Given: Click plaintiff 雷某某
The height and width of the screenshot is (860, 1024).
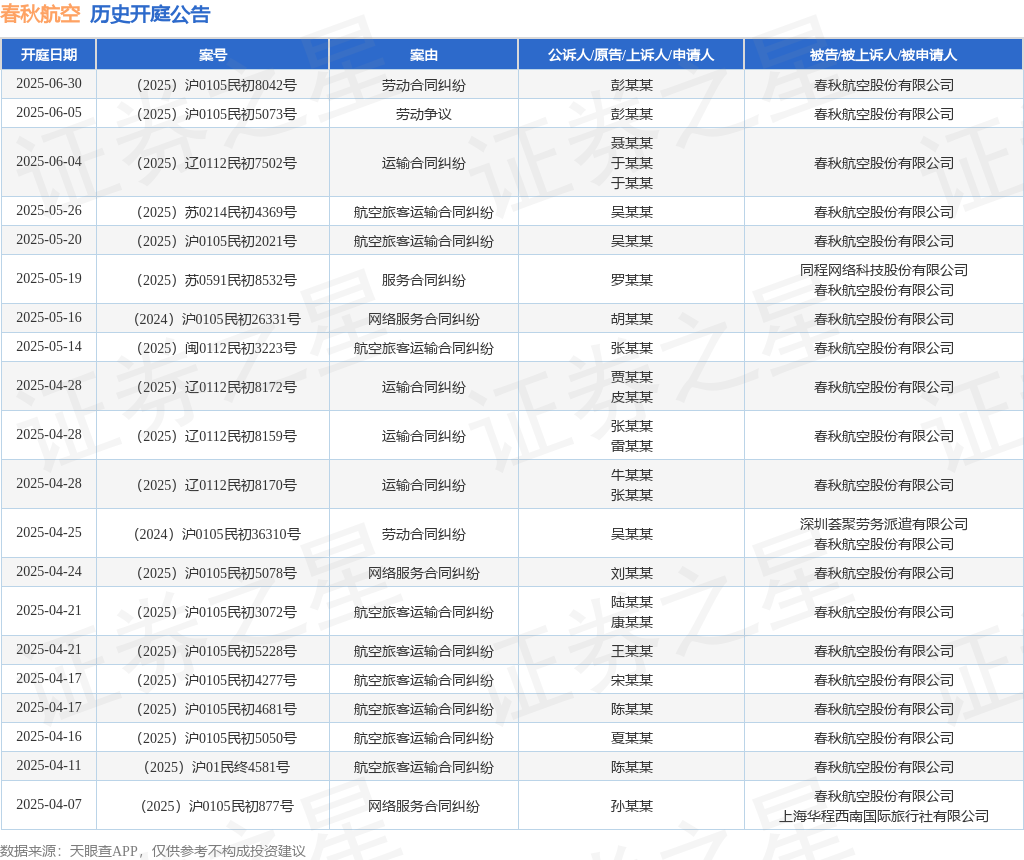Looking at the screenshot, I should 632,446.
